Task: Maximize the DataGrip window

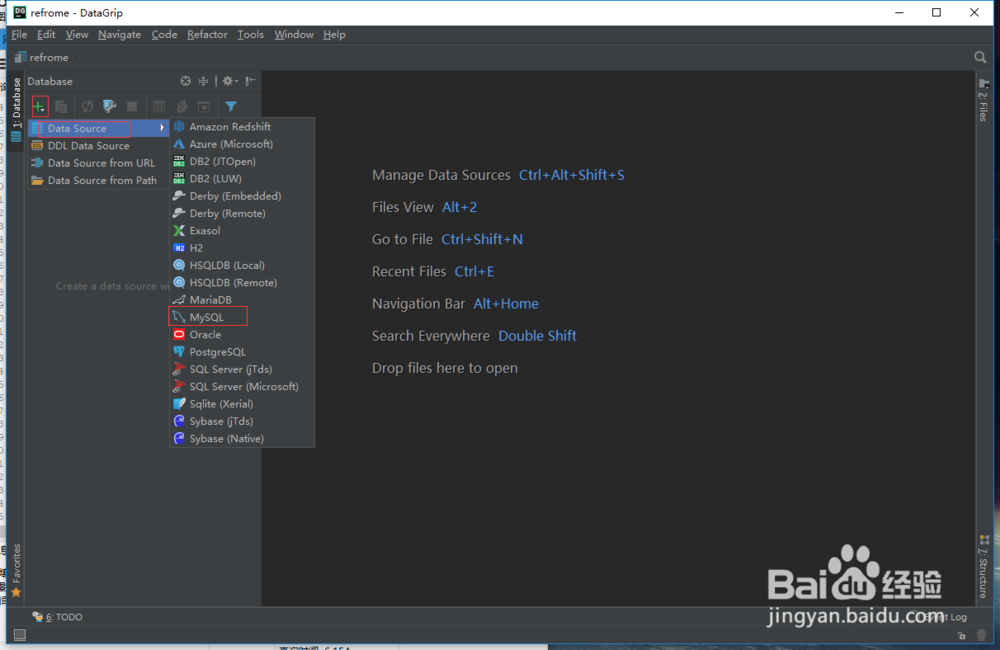Action: (936, 13)
